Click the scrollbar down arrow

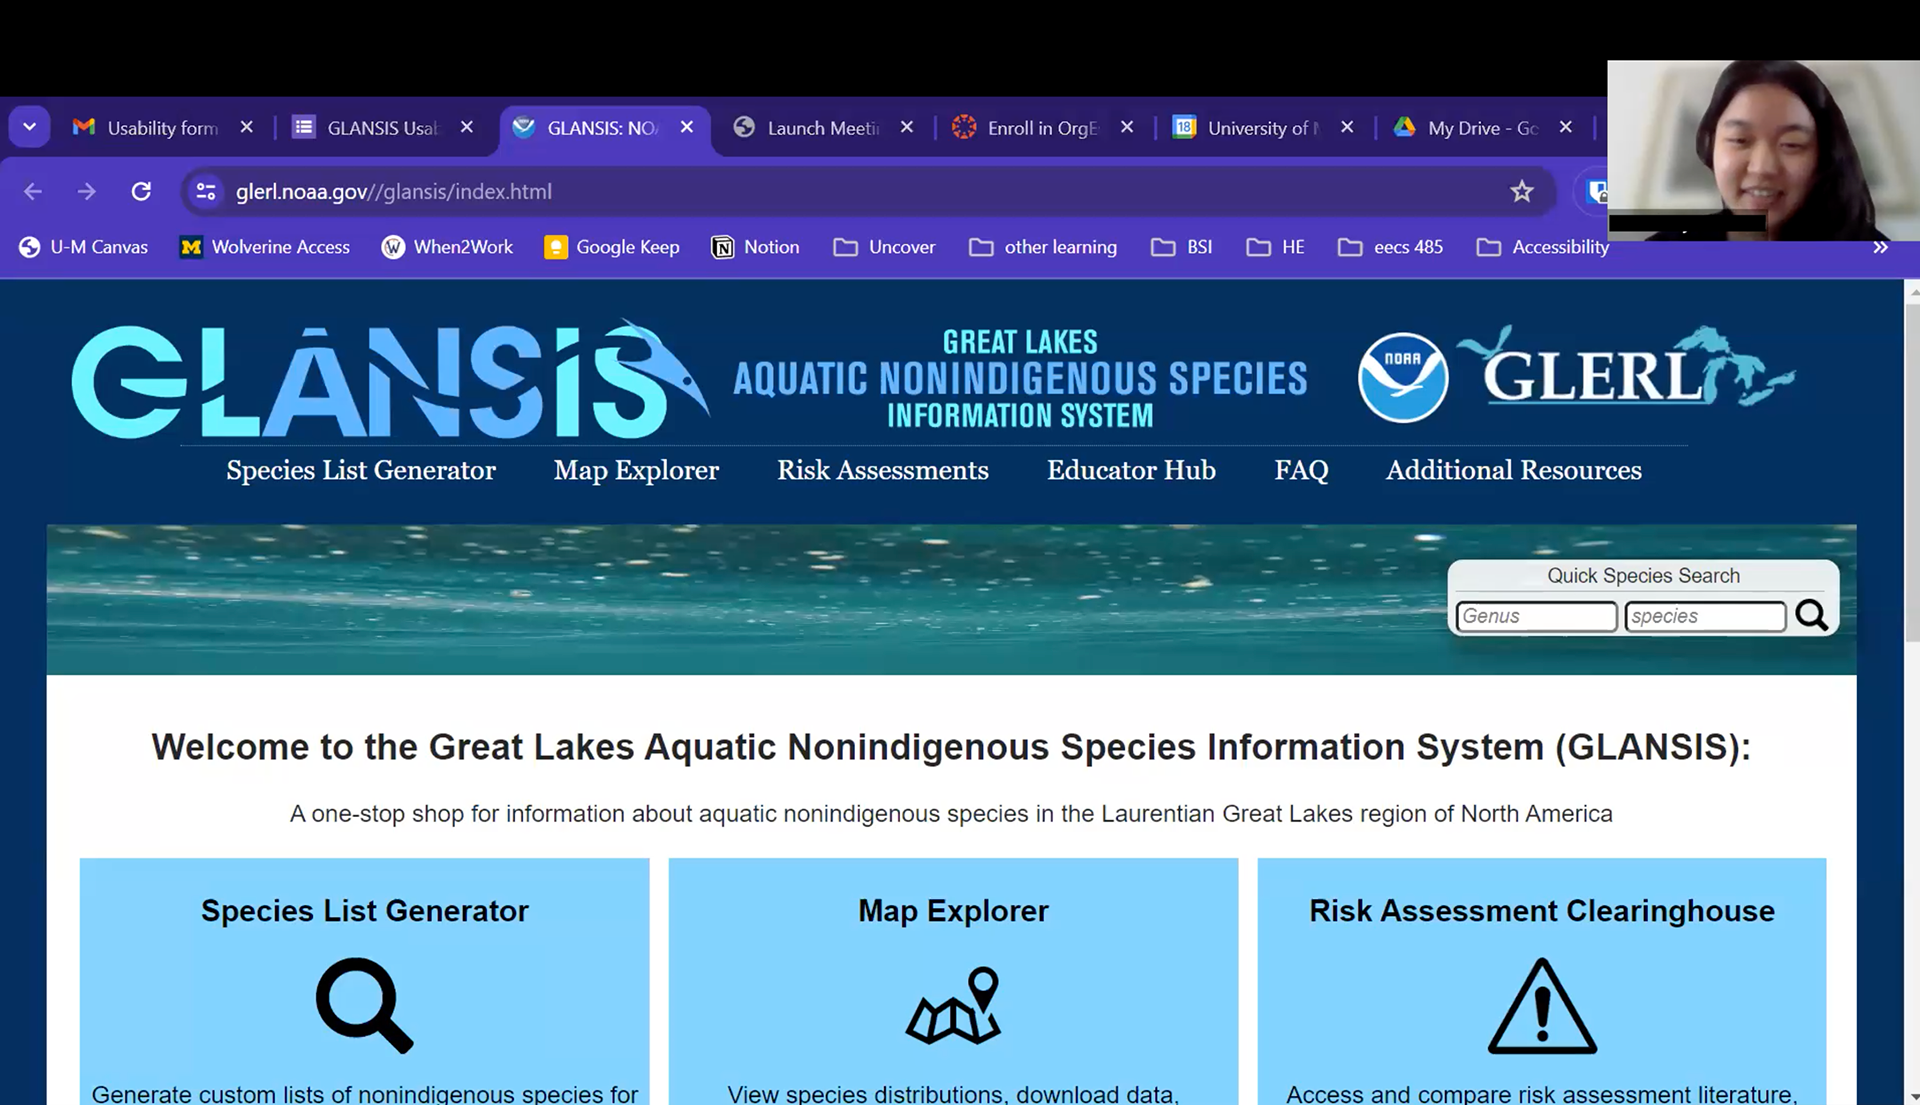click(1912, 1096)
